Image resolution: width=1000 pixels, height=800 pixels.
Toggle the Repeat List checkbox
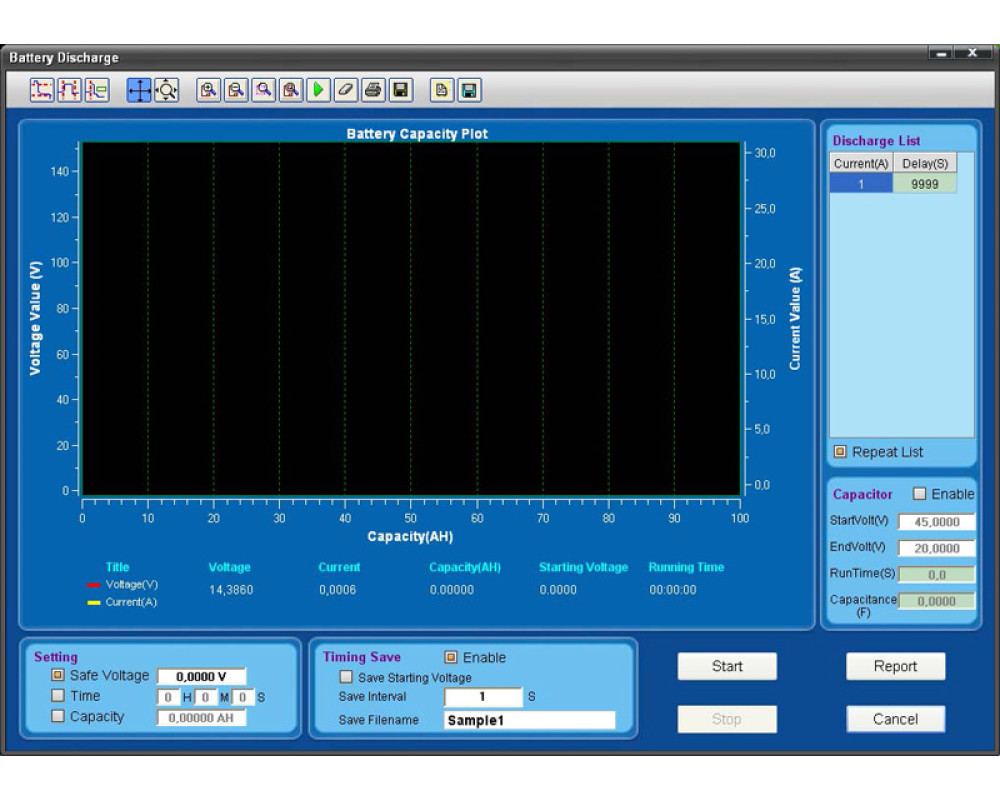click(840, 452)
